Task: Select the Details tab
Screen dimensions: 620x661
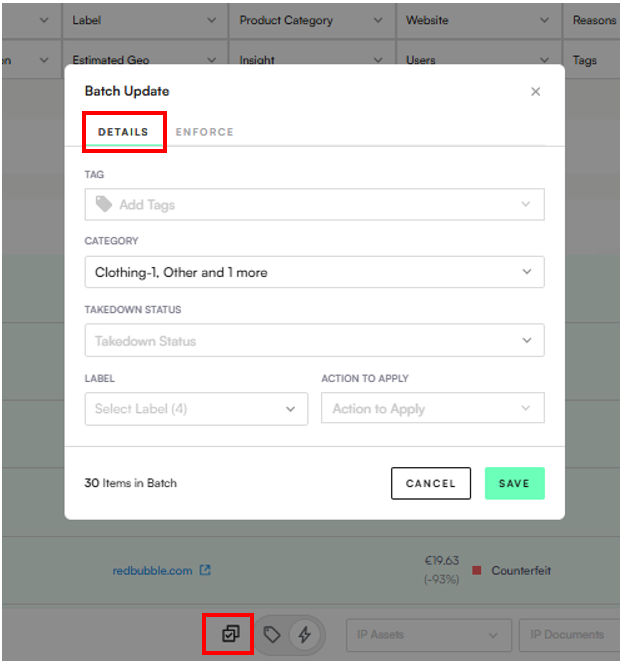Action: pos(124,132)
